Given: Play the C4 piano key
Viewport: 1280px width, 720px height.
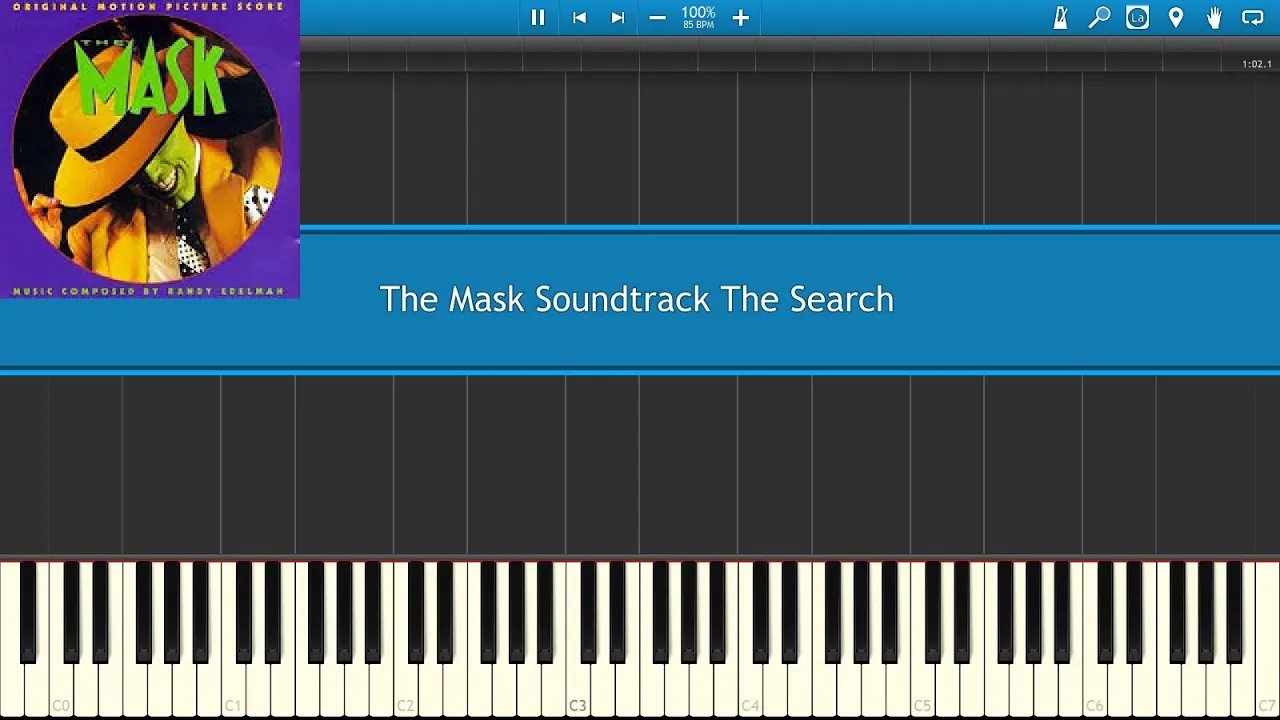Looking at the screenshot, I should click(x=749, y=690).
